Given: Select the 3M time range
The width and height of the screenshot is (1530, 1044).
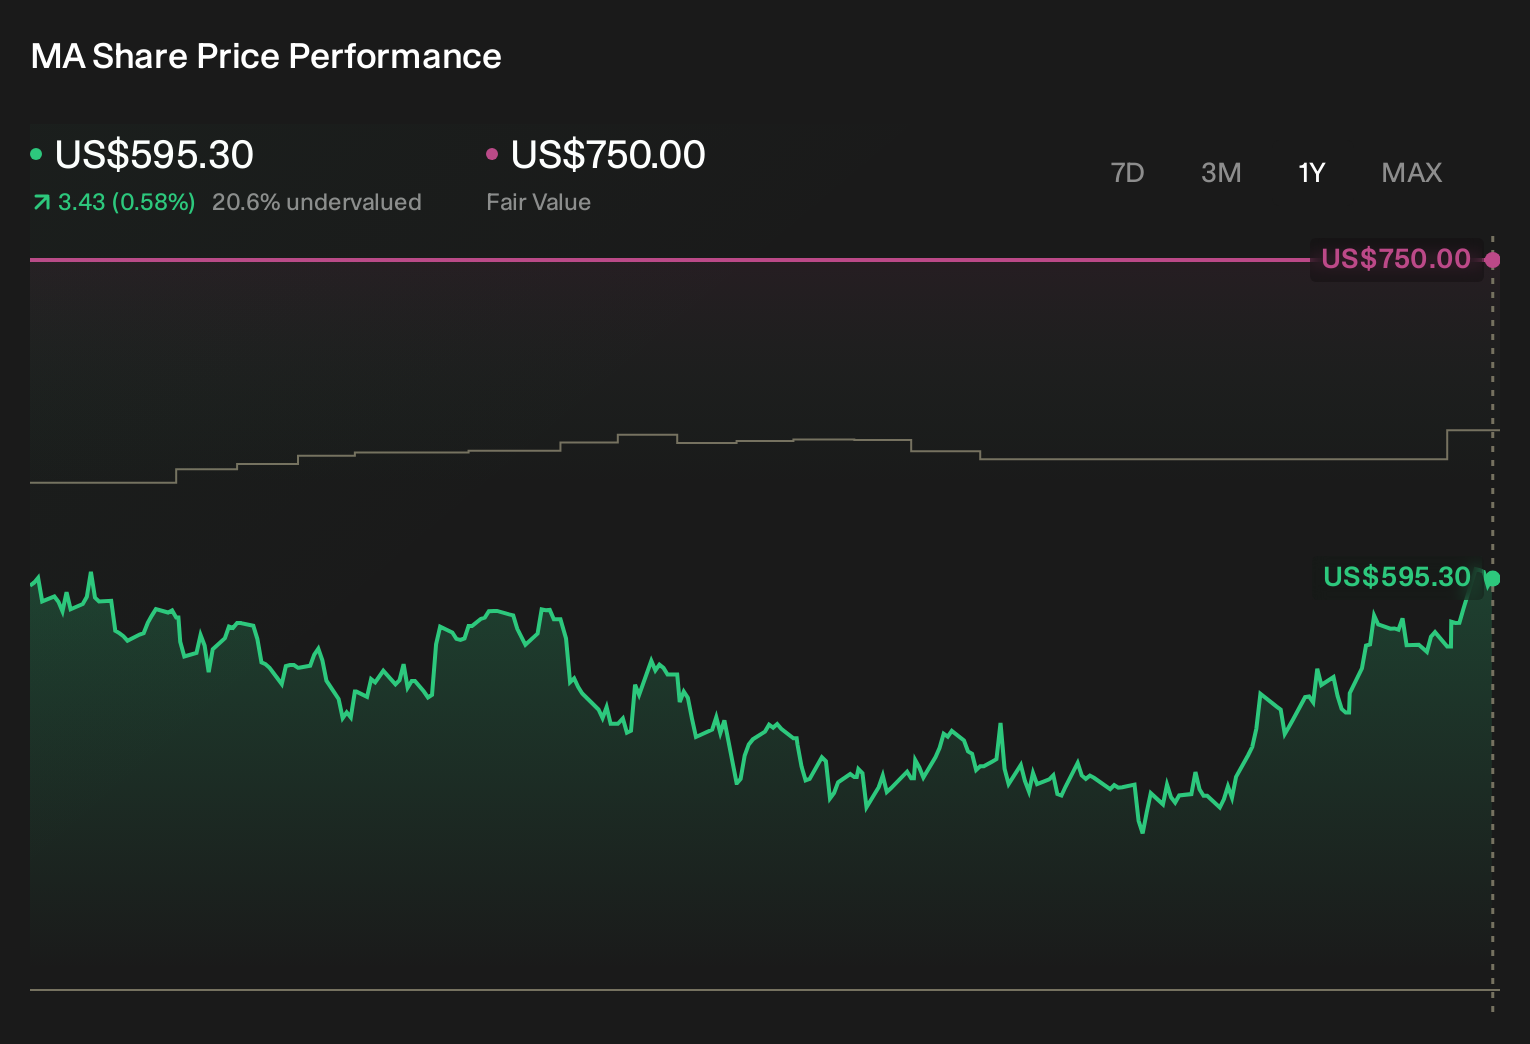Looking at the screenshot, I should (1221, 173).
